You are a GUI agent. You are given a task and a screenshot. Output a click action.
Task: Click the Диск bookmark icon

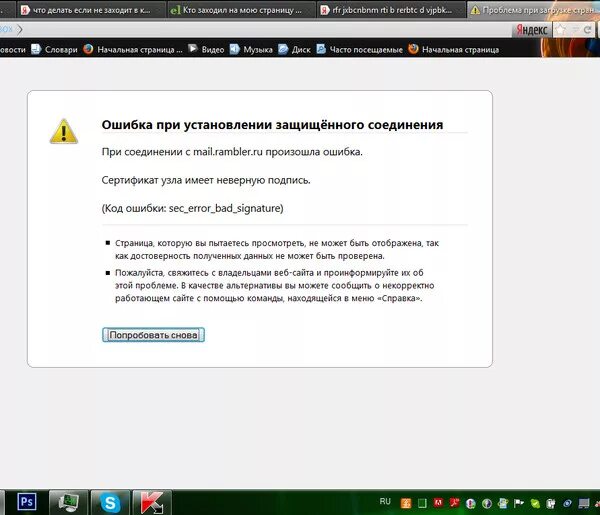click(283, 49)
